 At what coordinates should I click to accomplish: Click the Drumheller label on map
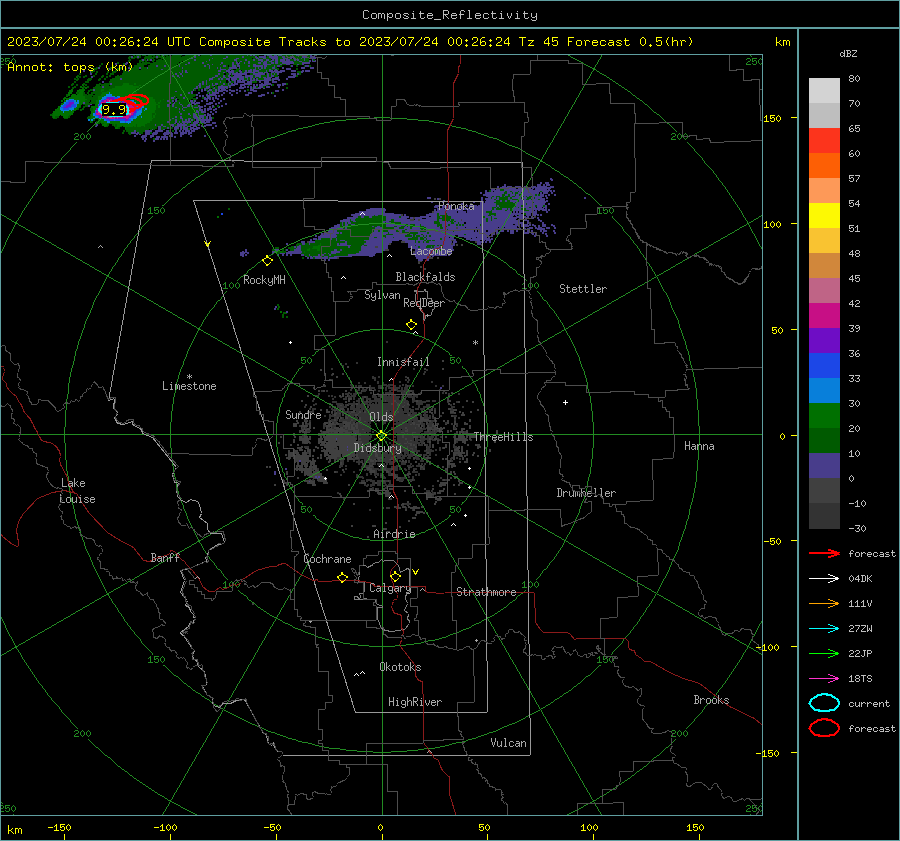(586, 493)
